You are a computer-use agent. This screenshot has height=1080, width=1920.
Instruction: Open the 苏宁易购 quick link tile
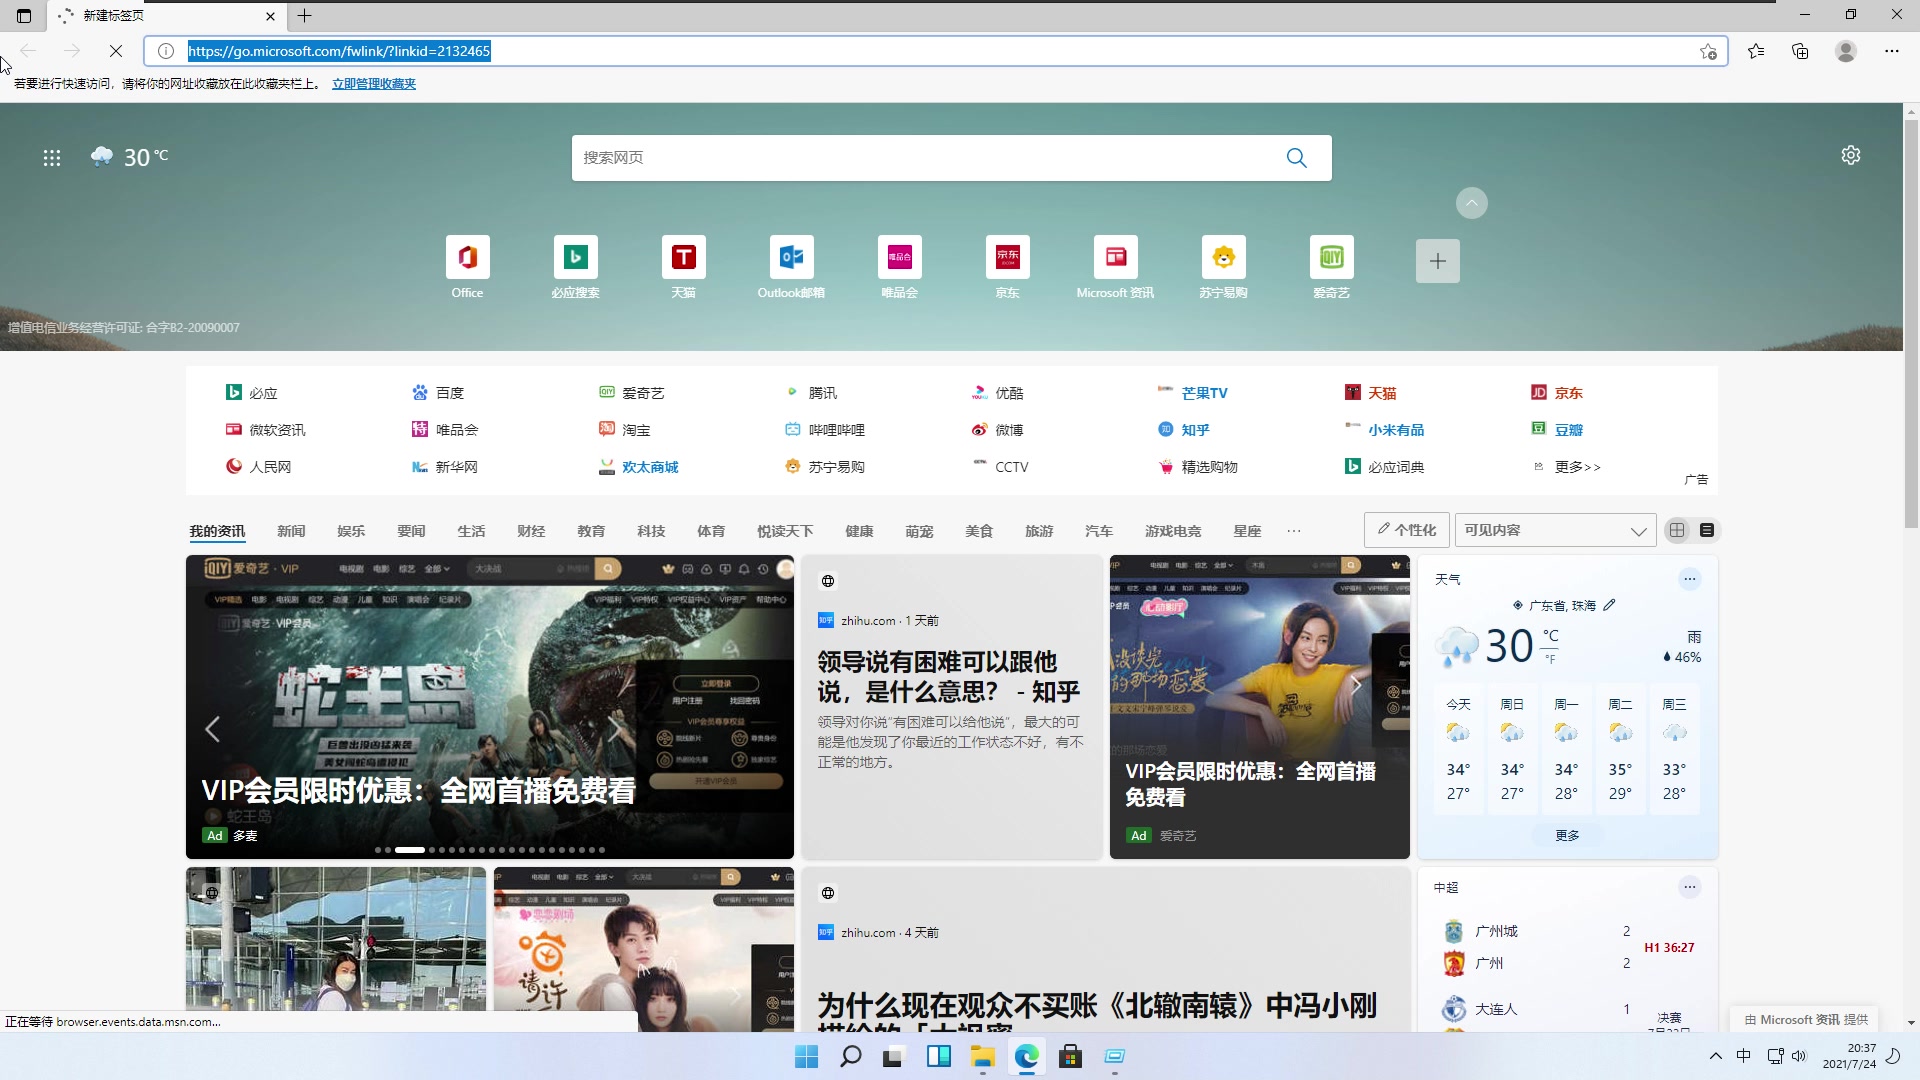(1223, 267)
